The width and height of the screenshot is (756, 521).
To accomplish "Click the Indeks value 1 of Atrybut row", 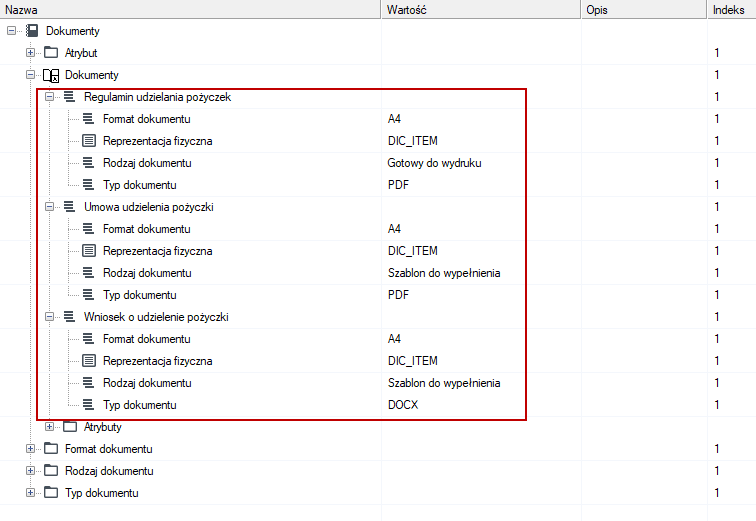I will coord(716,53).
